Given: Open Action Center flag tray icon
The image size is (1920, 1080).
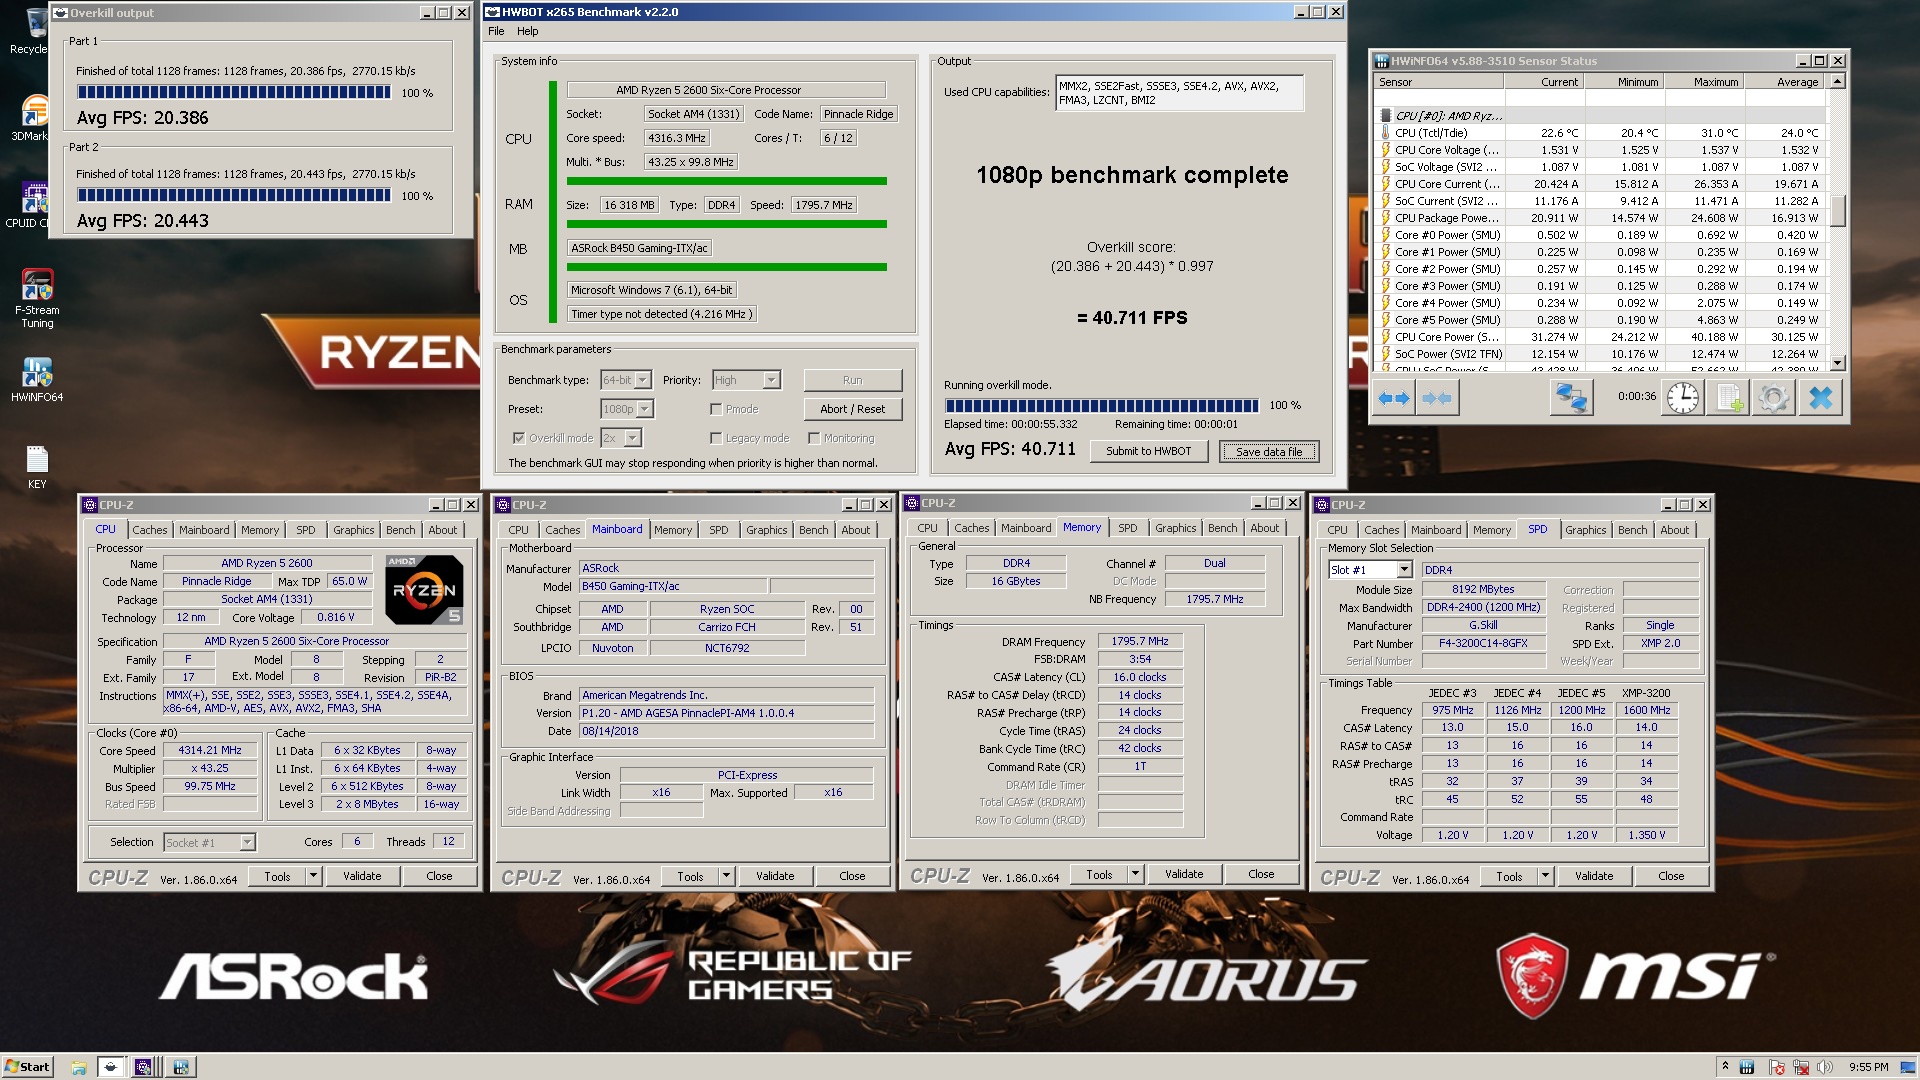Looking at the screenshot, I should click(x=1777, y=1067).
